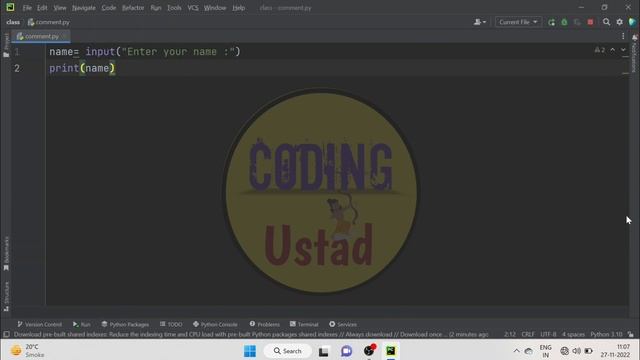Open PyCharm icon on the taskbar
This screenshot has height=360, width=640.
pos(391,351)
